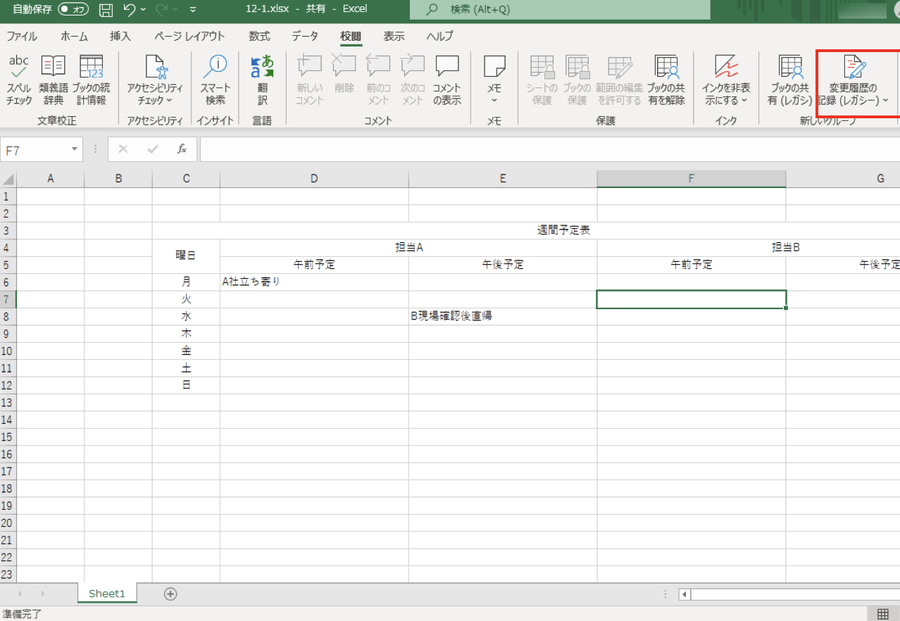Open Workbook Statistics (ブックの統計情報)

coord(91,80)
